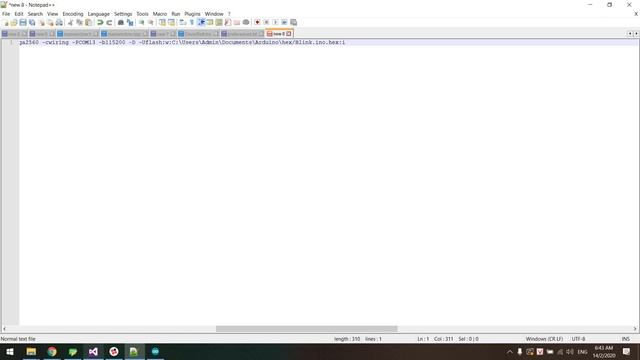The width and height of the screenshot is (640, 360).
Task: Toggle the Folder as Workspace icon
Action: point(237,22)
